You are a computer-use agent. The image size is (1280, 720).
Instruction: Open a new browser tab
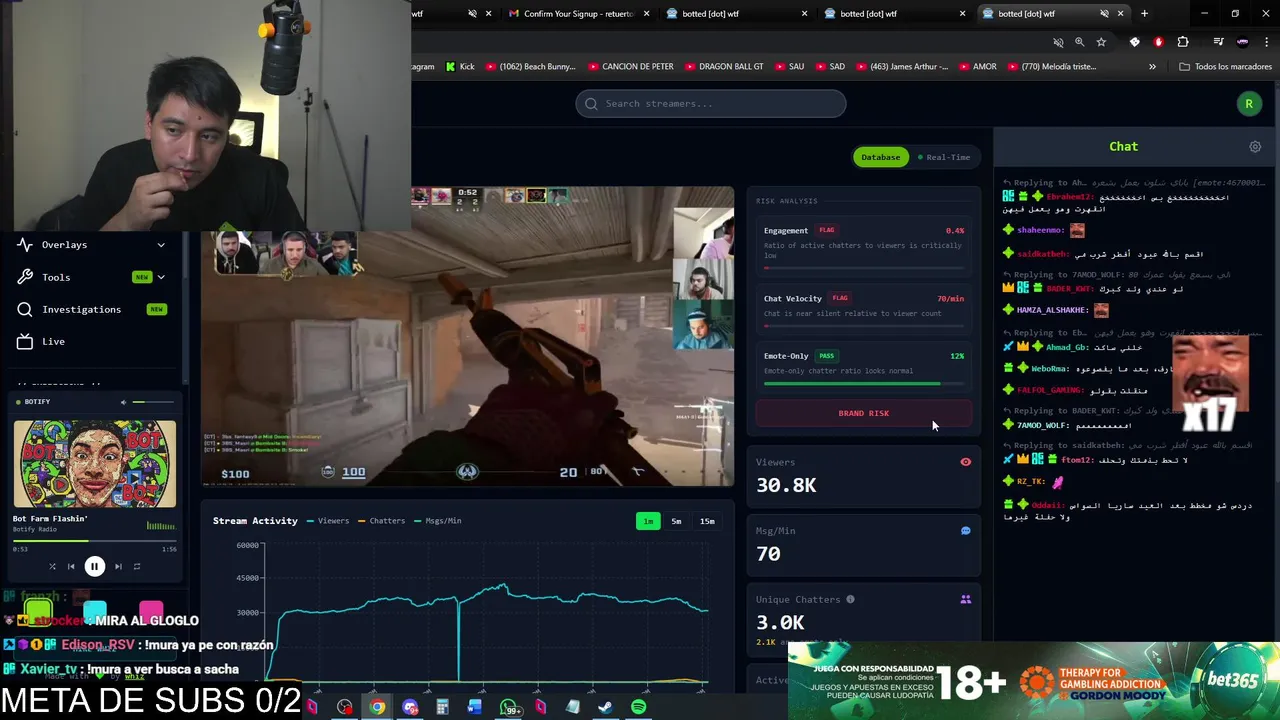1145,13
